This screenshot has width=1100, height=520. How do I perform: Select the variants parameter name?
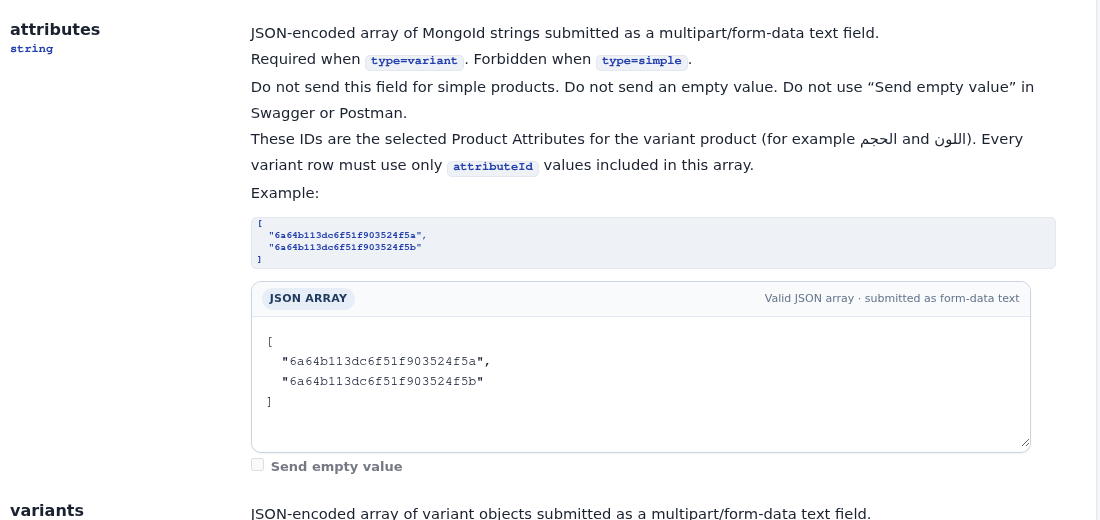click(x=47, y=510)
